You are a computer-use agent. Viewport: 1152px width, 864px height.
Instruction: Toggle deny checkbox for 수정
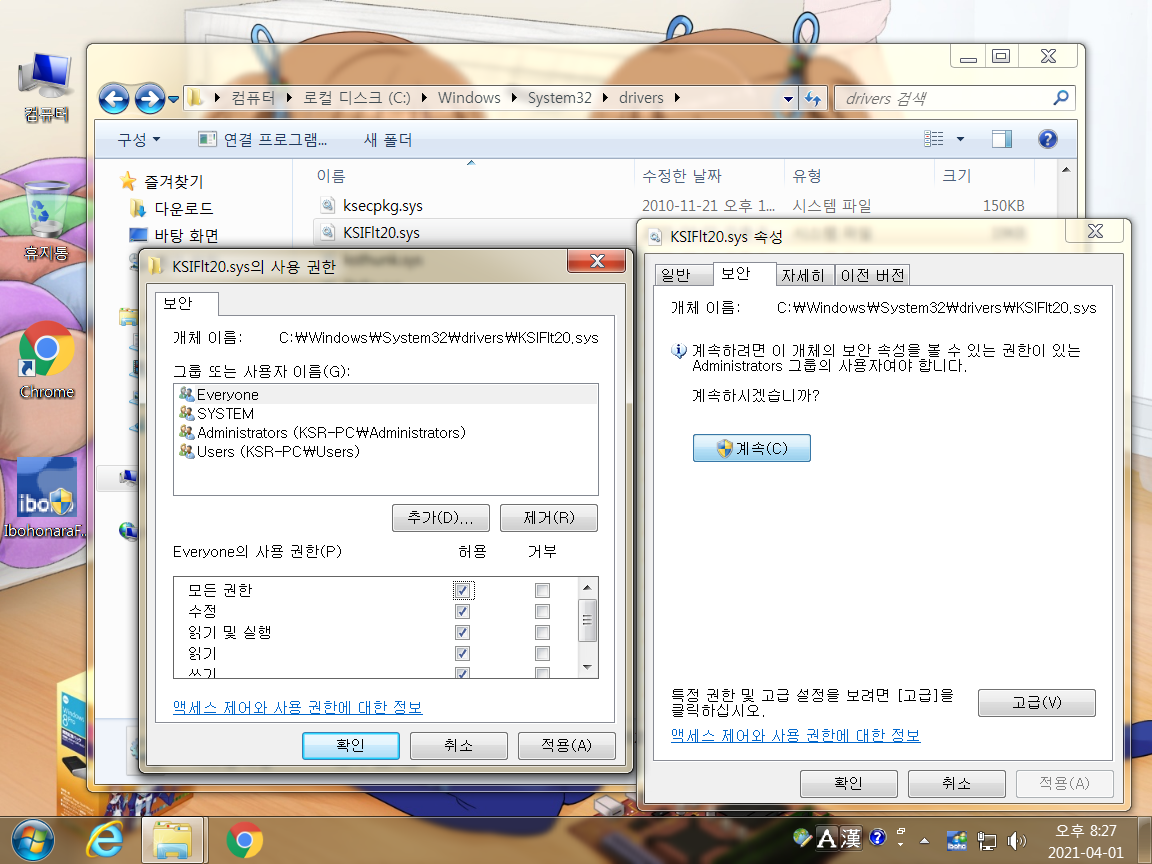pyautogui.click(x=542, y=611)
